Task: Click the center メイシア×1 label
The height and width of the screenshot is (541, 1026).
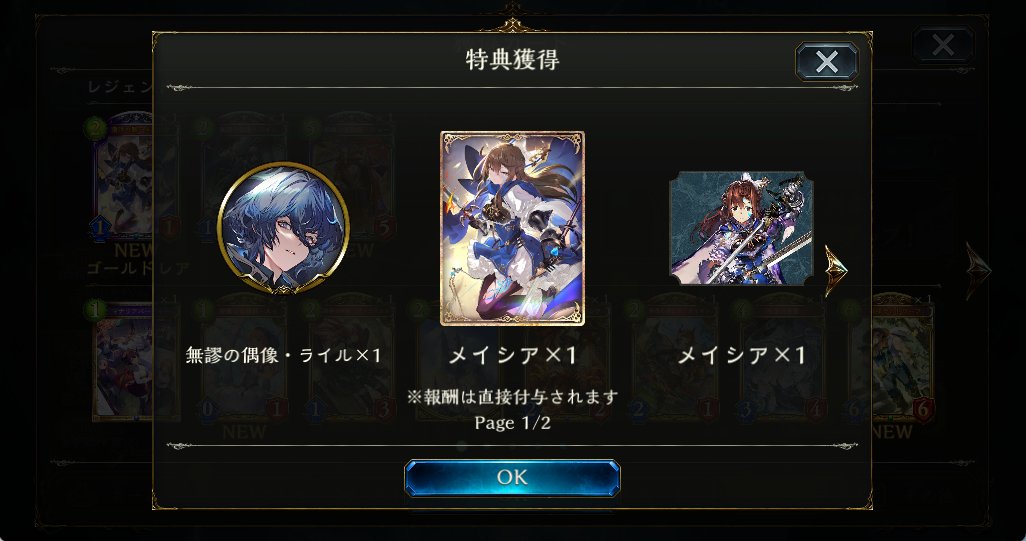Action: [512, 355]
